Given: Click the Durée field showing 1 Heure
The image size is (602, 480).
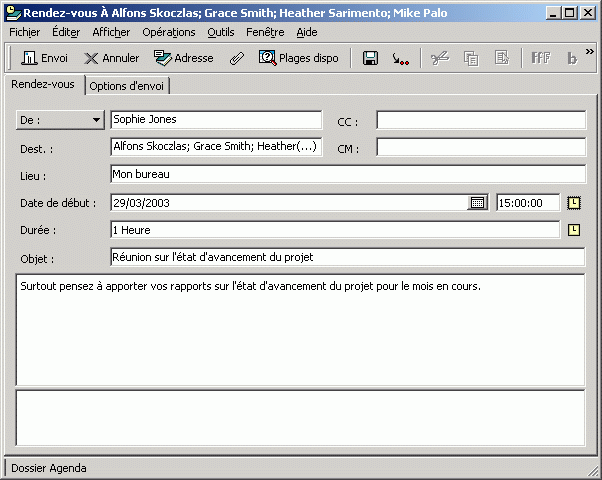Looking at the screenshot, I should tap(335, 230).
